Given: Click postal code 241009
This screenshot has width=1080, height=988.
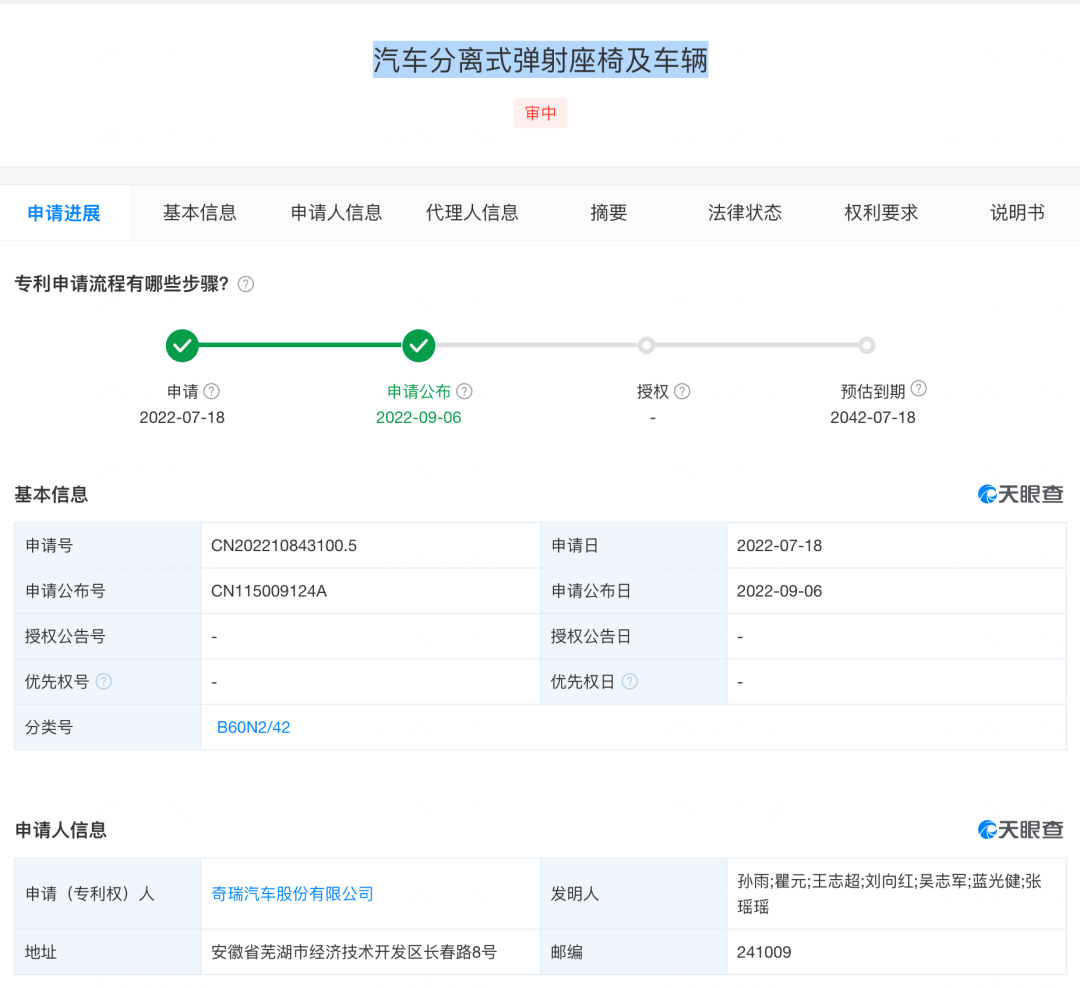Looking at the screenshot, I should click(764, 952).
